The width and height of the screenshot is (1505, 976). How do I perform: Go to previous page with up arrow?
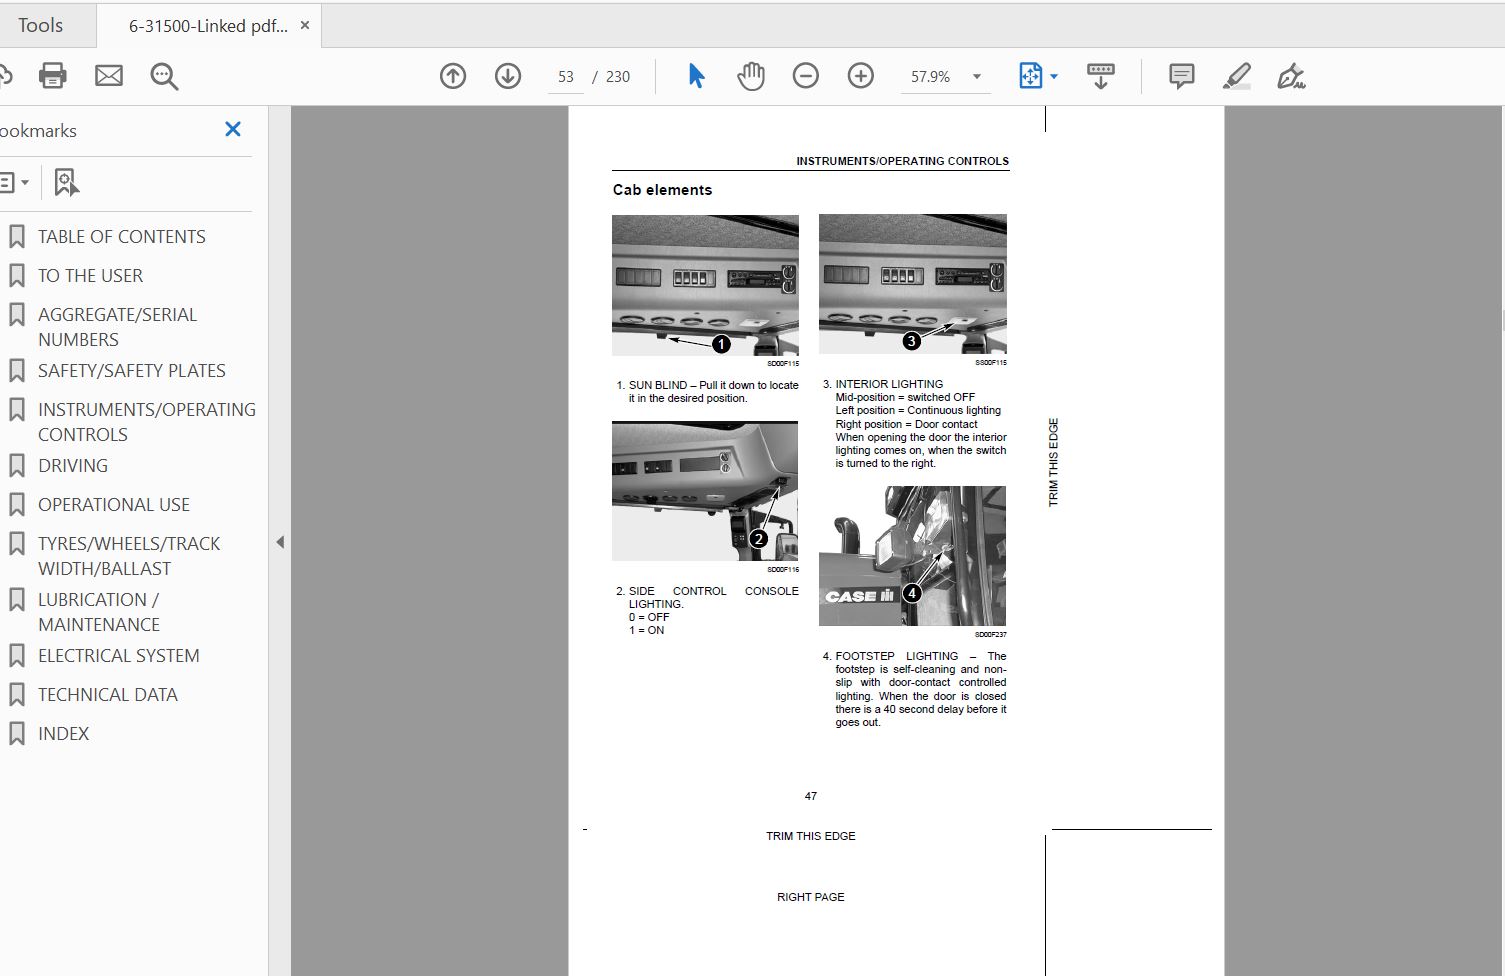click(453, 76)
